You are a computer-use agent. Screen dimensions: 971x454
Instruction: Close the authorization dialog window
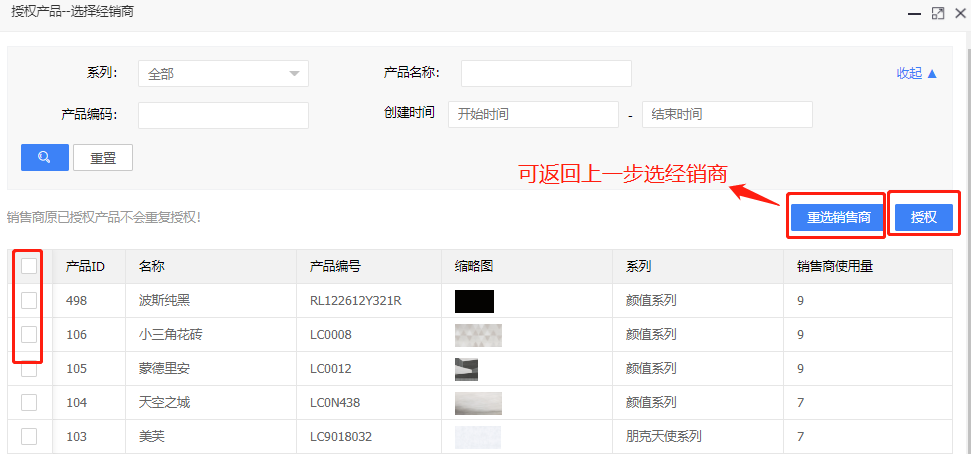pyautogui.click(x=959, y=13)
